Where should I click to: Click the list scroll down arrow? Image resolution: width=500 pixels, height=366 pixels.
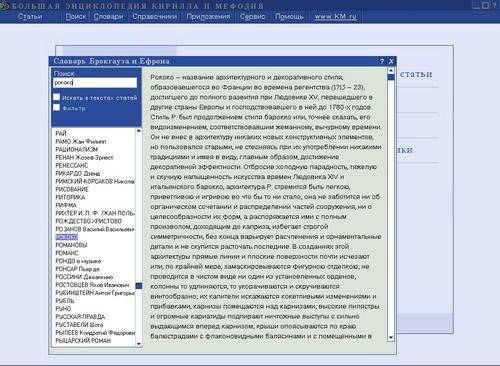tap(139, 344)
